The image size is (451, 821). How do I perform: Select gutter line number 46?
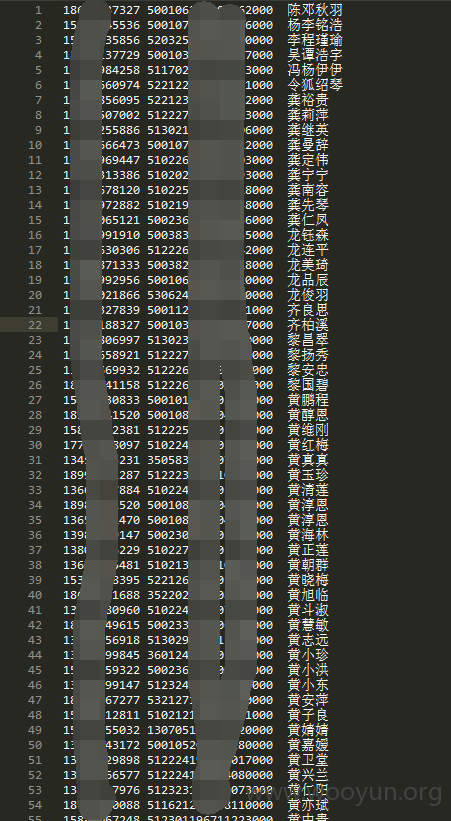click(x=35, y=685)
